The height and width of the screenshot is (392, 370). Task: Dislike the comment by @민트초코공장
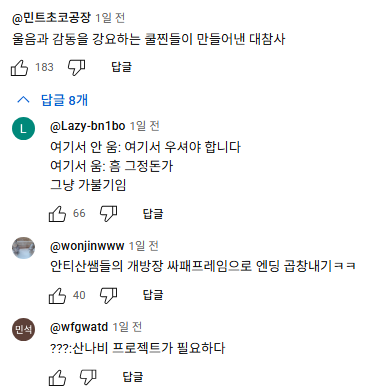point(77,68)
